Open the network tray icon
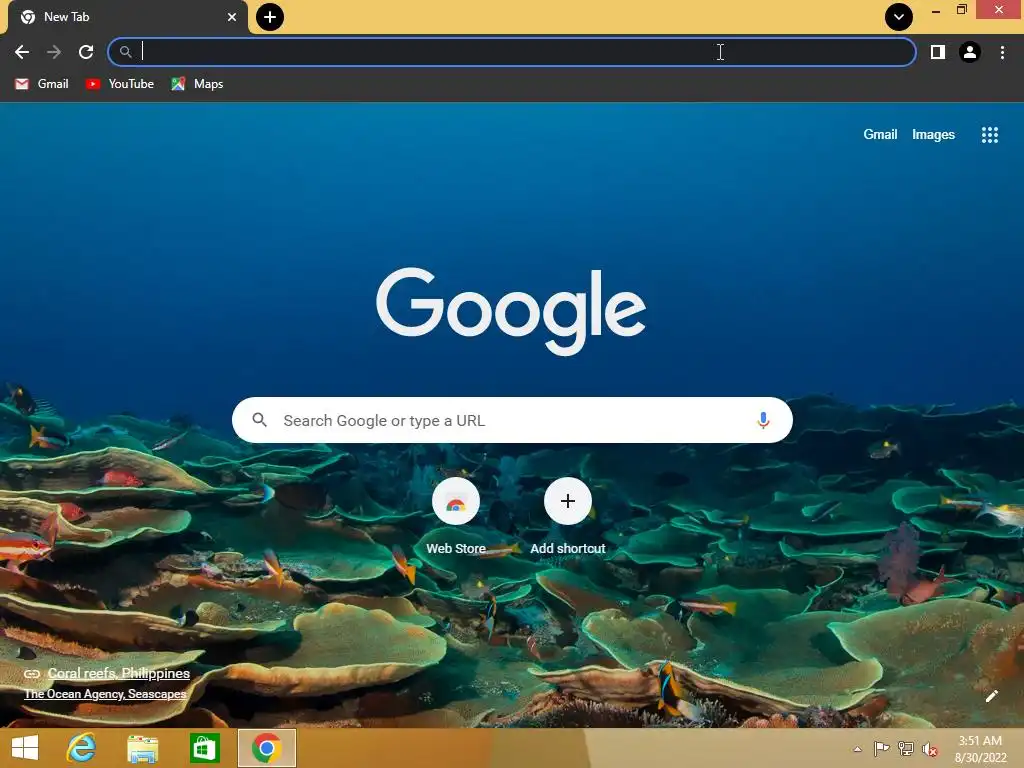This screenshot has height=768, width=1024. [906, 748]
